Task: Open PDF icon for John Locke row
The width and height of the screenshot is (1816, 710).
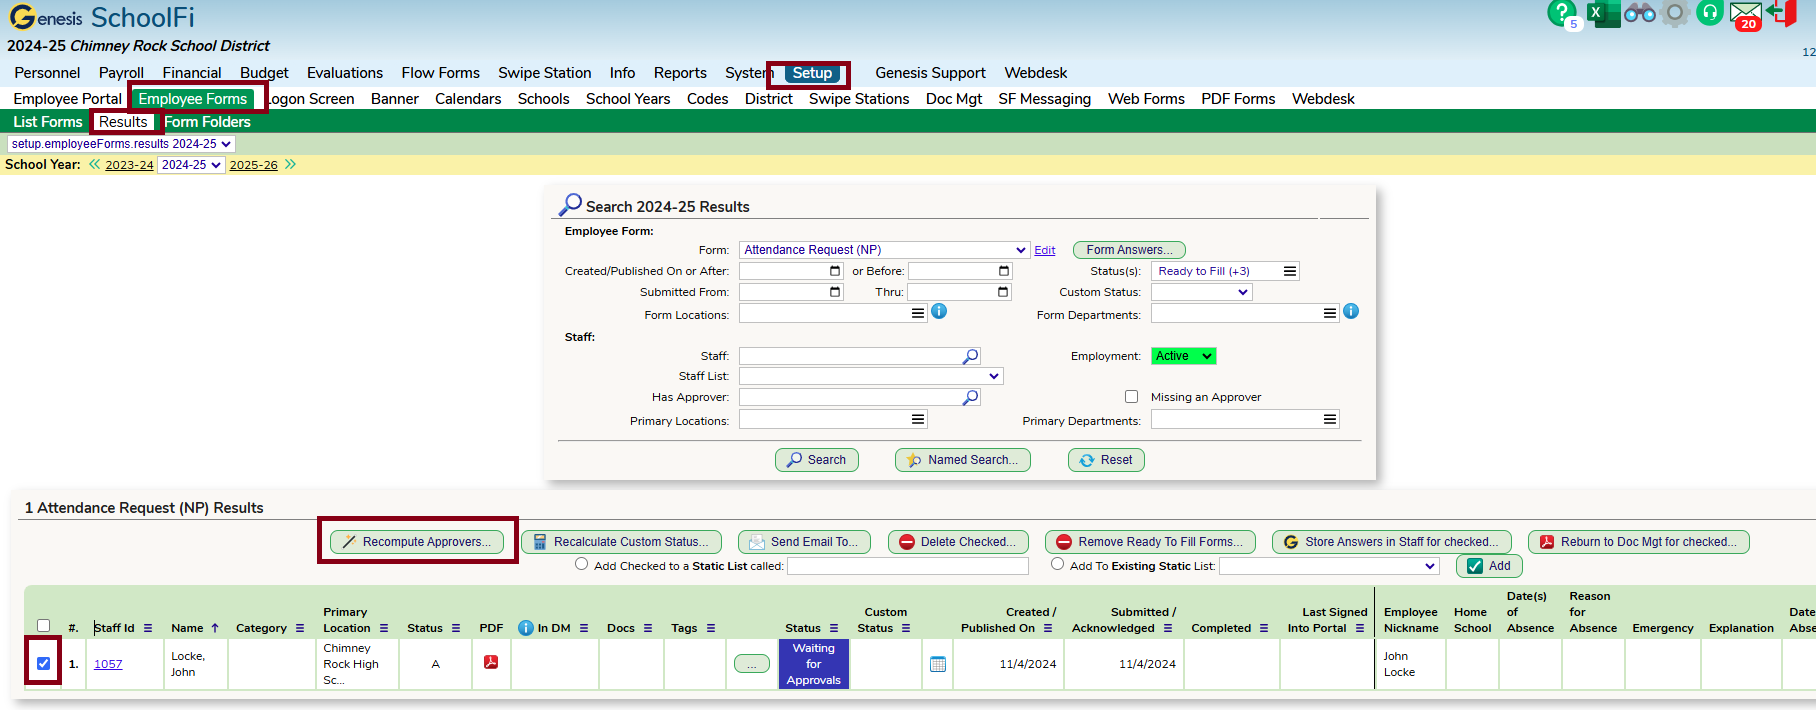Action: 491,662
